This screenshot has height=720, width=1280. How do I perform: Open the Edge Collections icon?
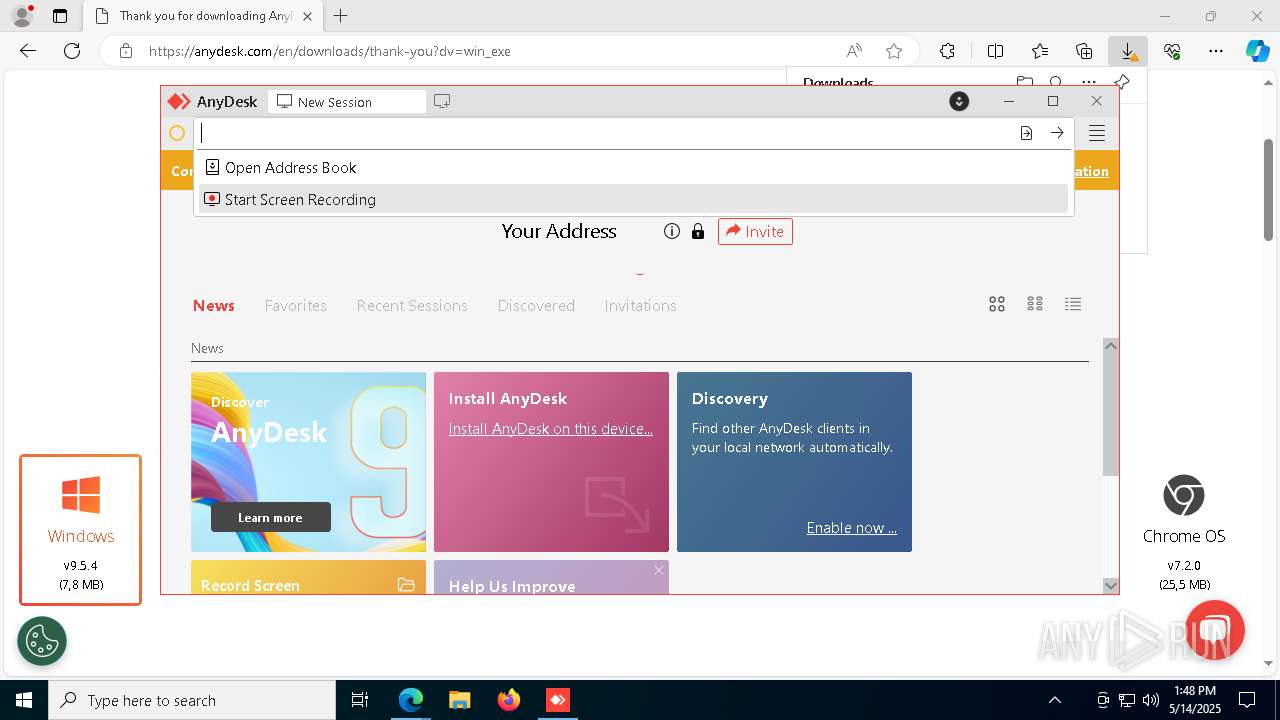tap(1084, 51)
